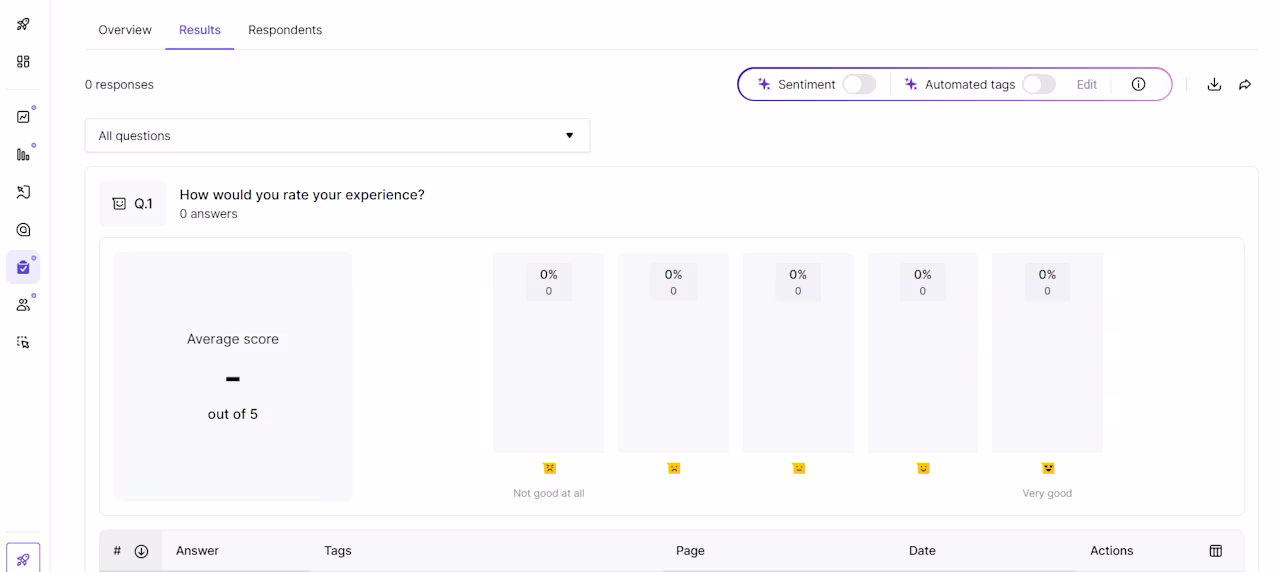Switch to the Respondents tab
This screenshot has width=1280, height=572.
click(x=285, y=30)
